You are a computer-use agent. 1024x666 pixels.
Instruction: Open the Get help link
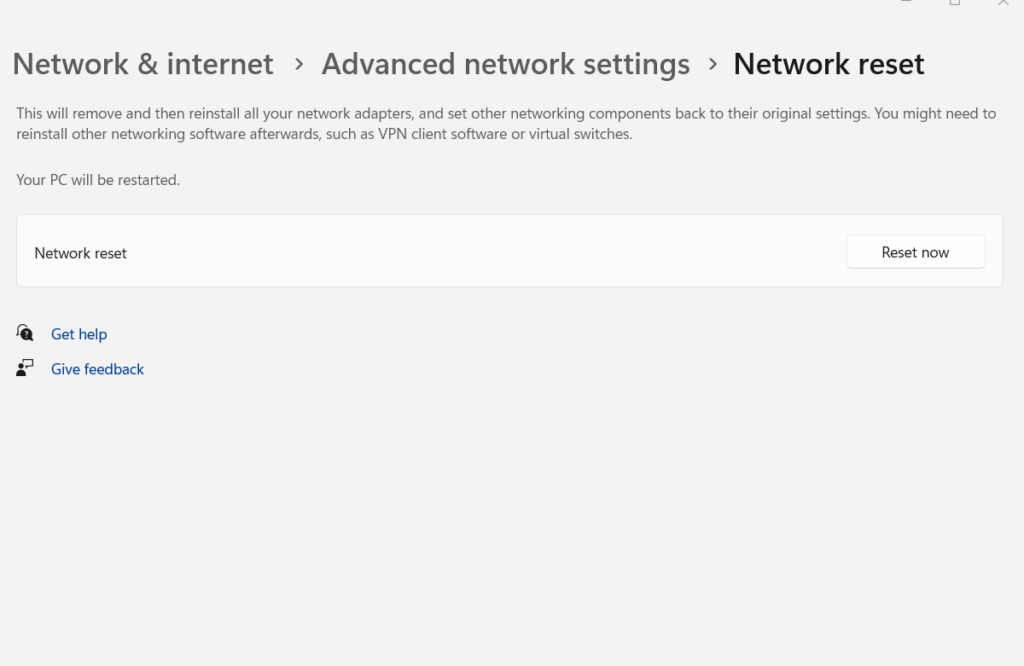pyautogui.click(x=79, y=333)
